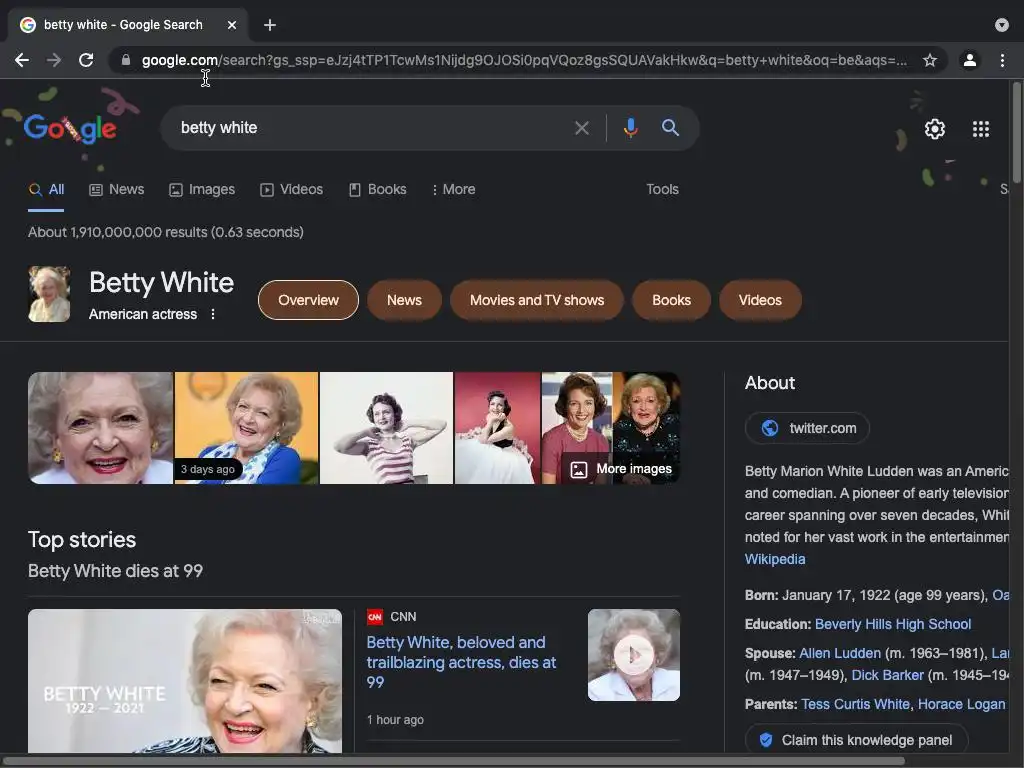Open the black-and-white striped top photo

click(386, 428)
